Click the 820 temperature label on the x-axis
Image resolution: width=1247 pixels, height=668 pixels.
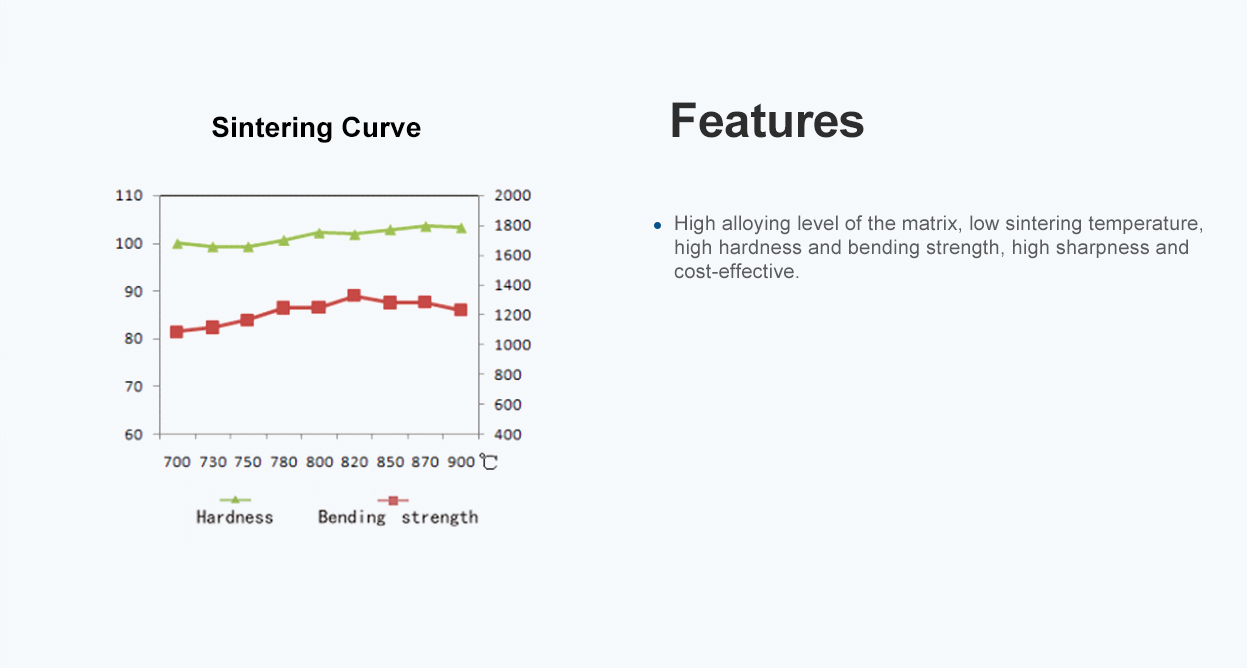coord(355,462)
